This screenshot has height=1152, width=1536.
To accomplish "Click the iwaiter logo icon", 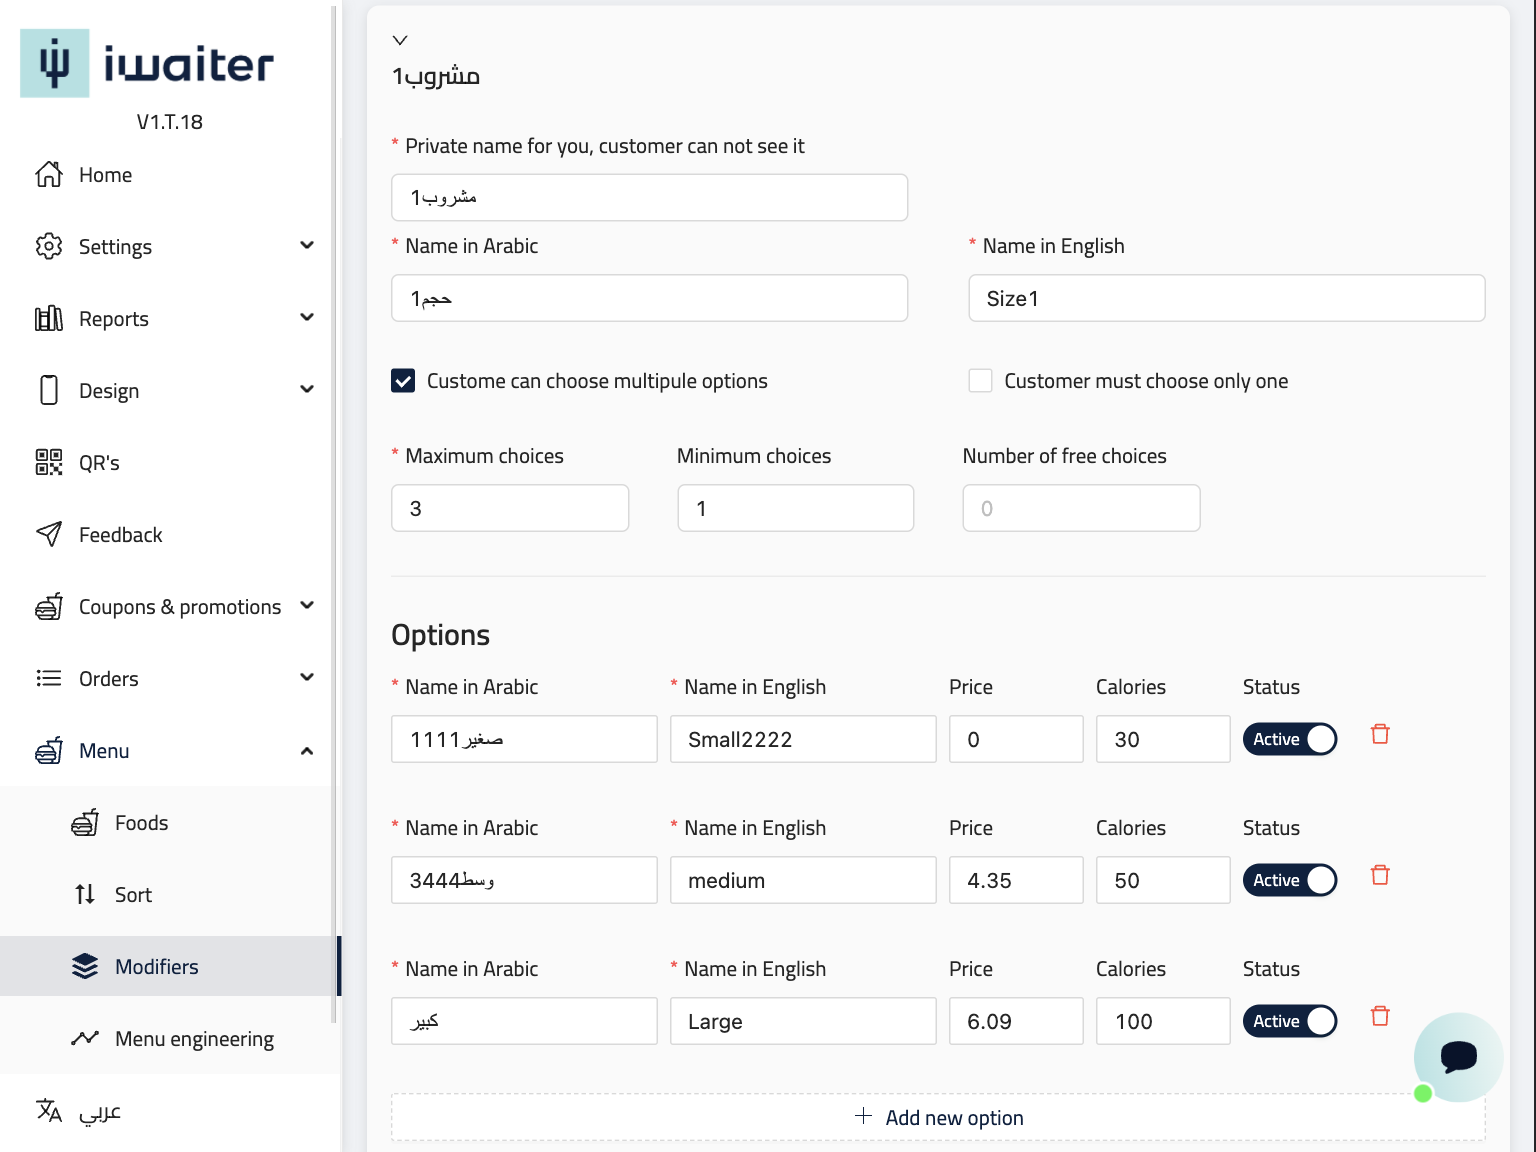I will click(55, 63).
